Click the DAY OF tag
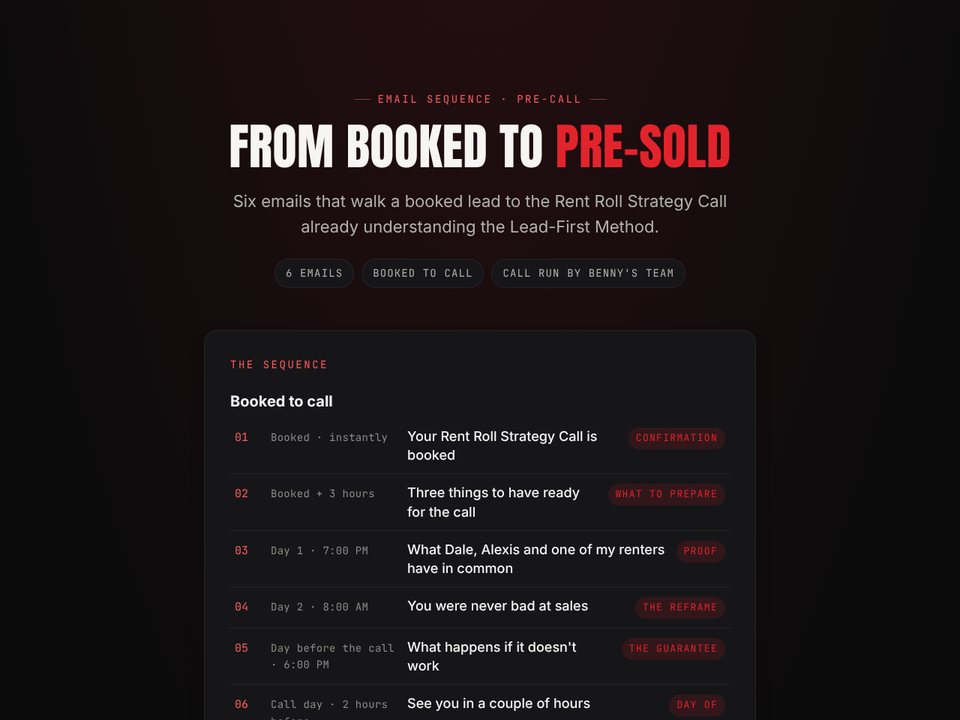The width and height of the screenshot is (960, 720). pyautogui.click(x=697, y=705)
